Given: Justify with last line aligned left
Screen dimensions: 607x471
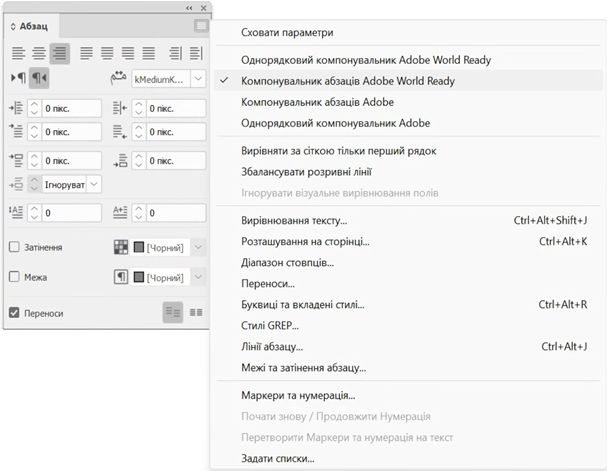Looking at the screenshot, I should tap(86, 53).
